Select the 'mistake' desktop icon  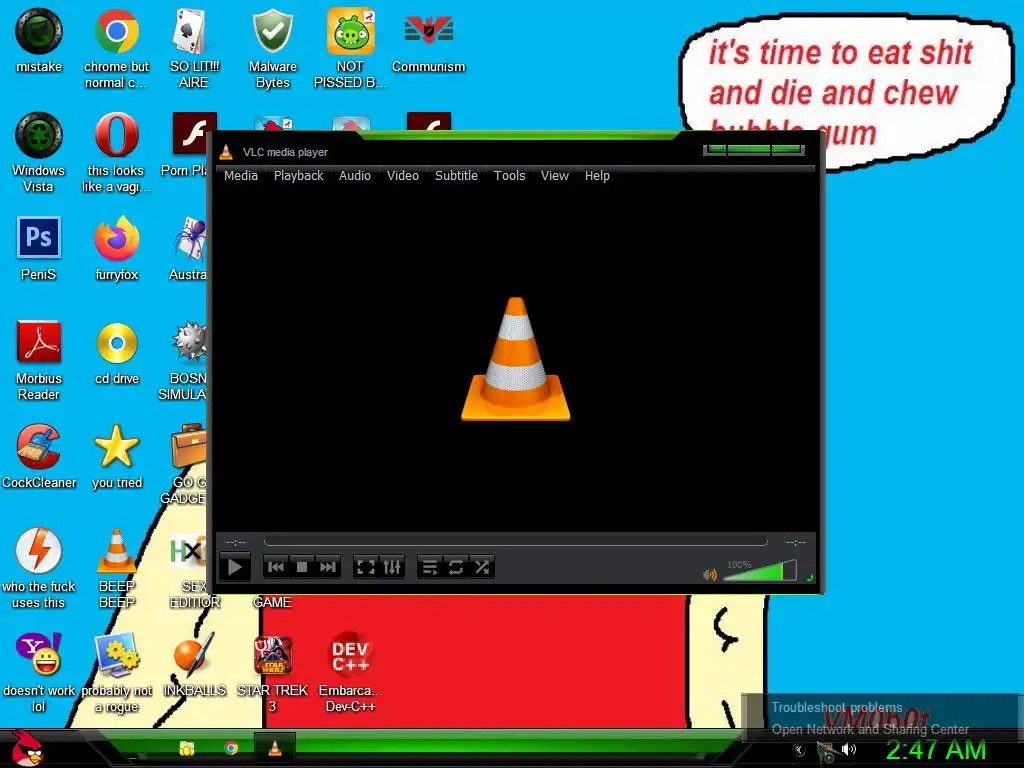coord(39,40)
